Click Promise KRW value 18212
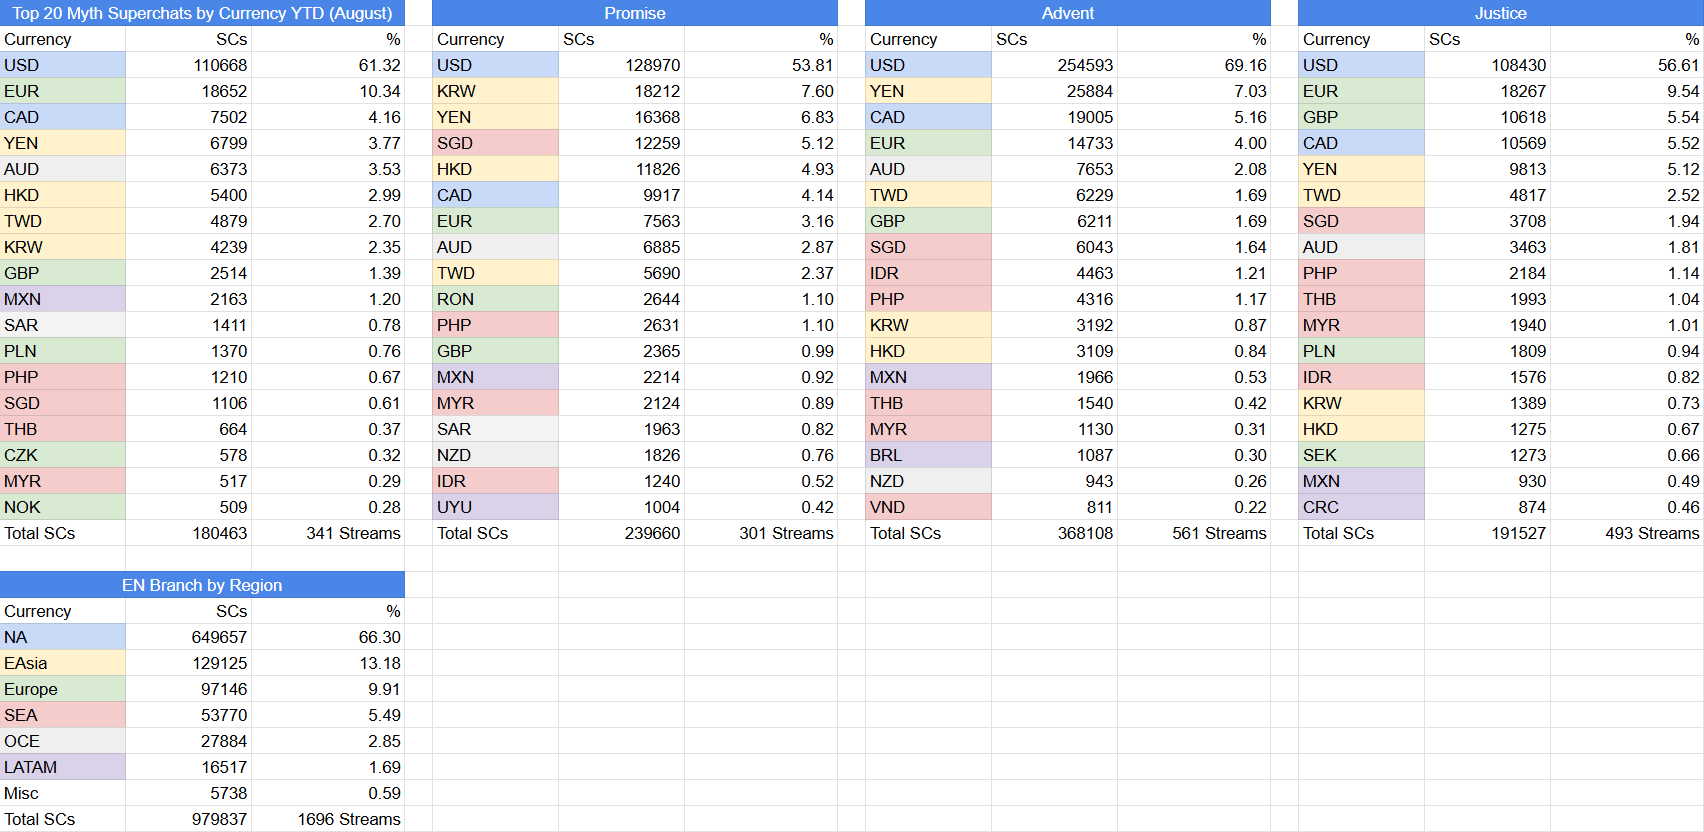The image size is (1704, 832). (622, 91)
